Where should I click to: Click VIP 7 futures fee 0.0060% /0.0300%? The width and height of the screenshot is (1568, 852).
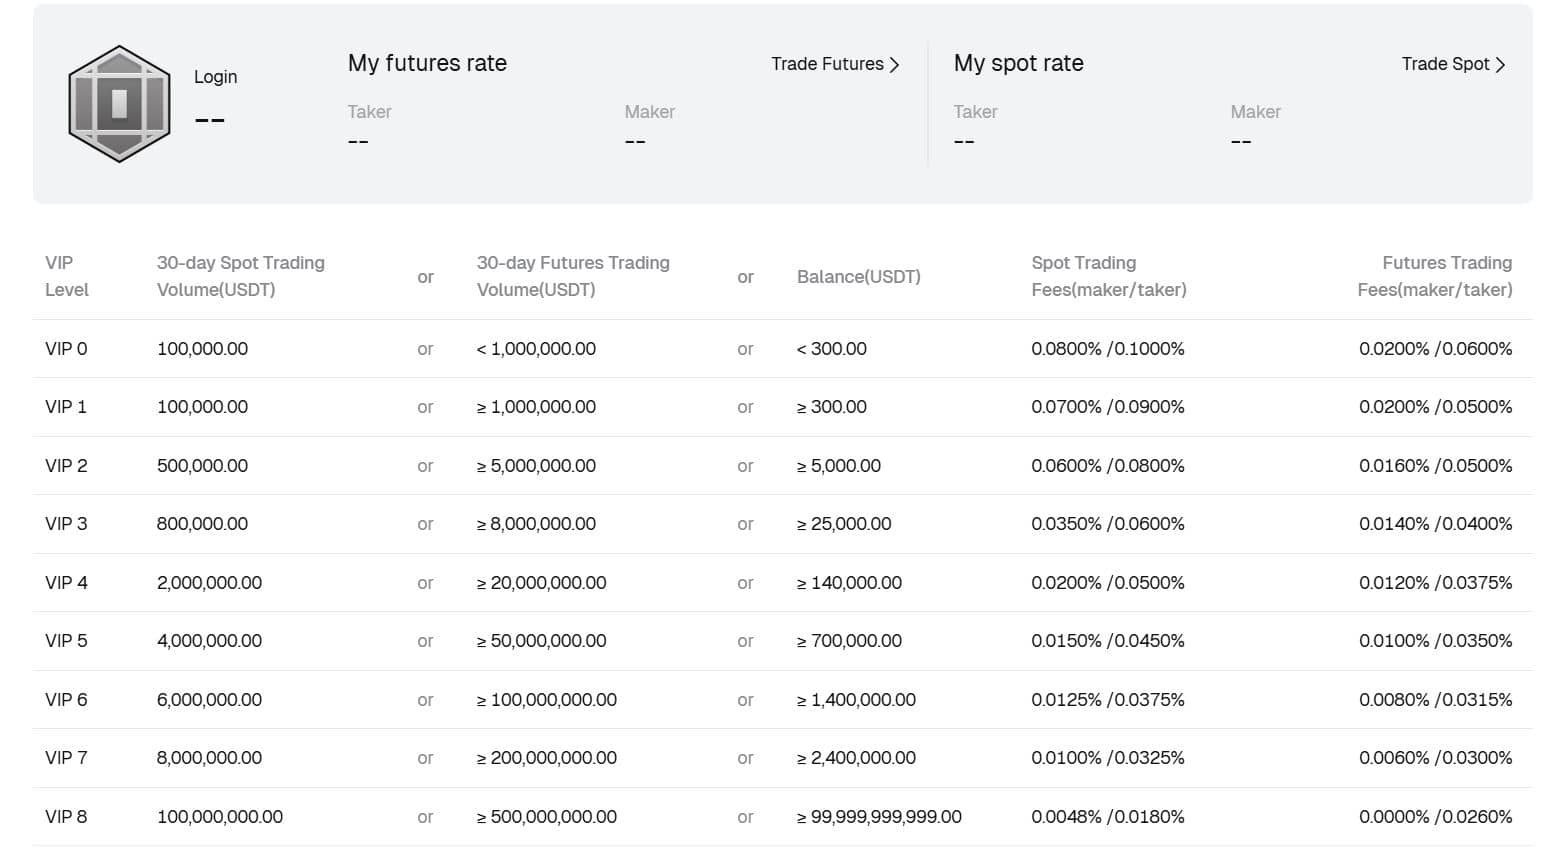pos(1436,758)
